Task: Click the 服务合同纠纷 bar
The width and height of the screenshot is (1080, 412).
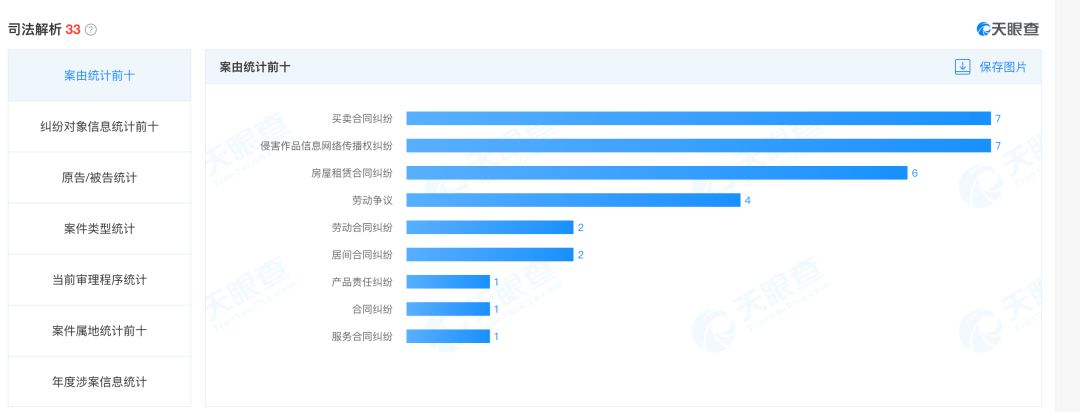Action: click(448, 336)
